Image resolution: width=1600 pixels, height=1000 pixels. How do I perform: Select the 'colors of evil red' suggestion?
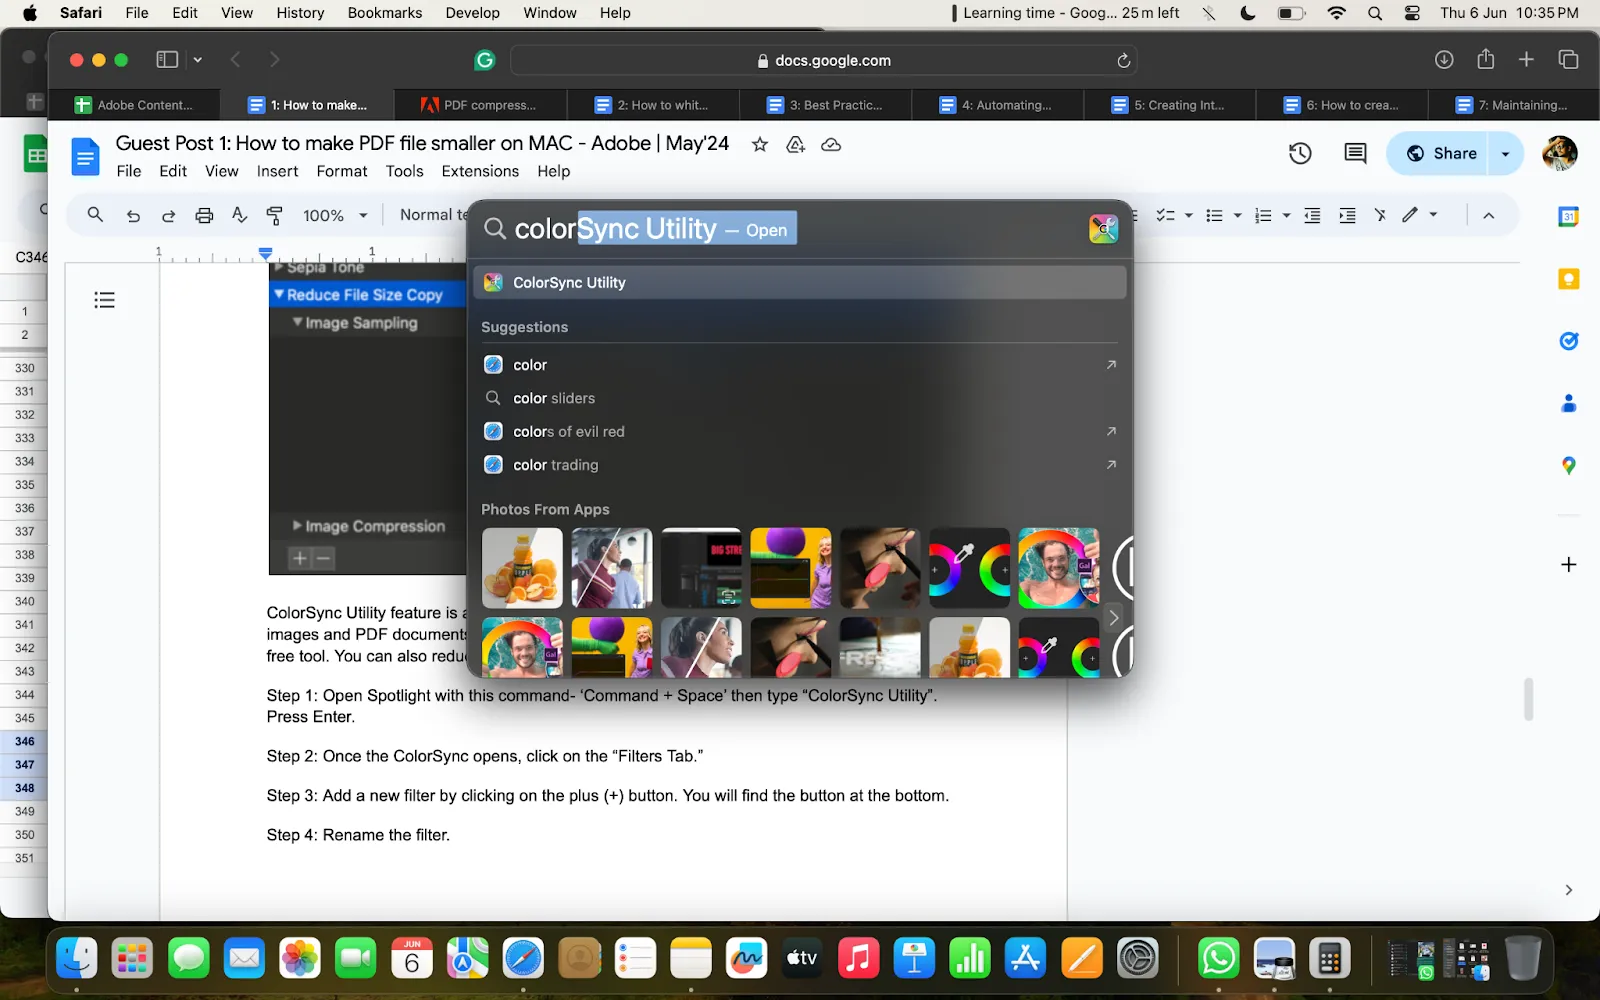800,432
